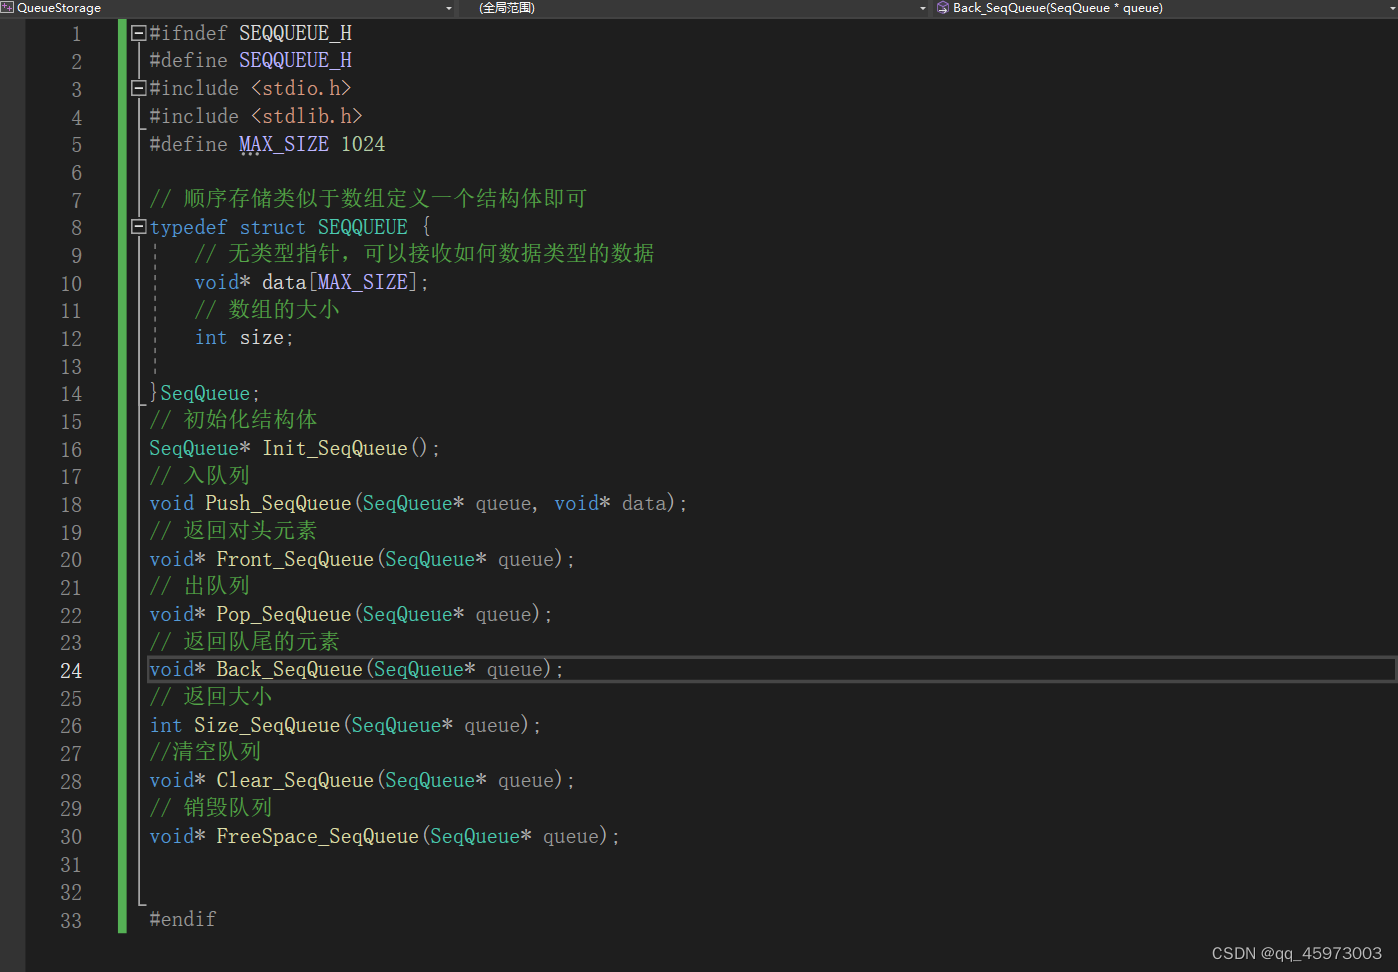Click the Clear_SeqQueue function name
Screen dimensions: 1398x972
tap(295, 780)
